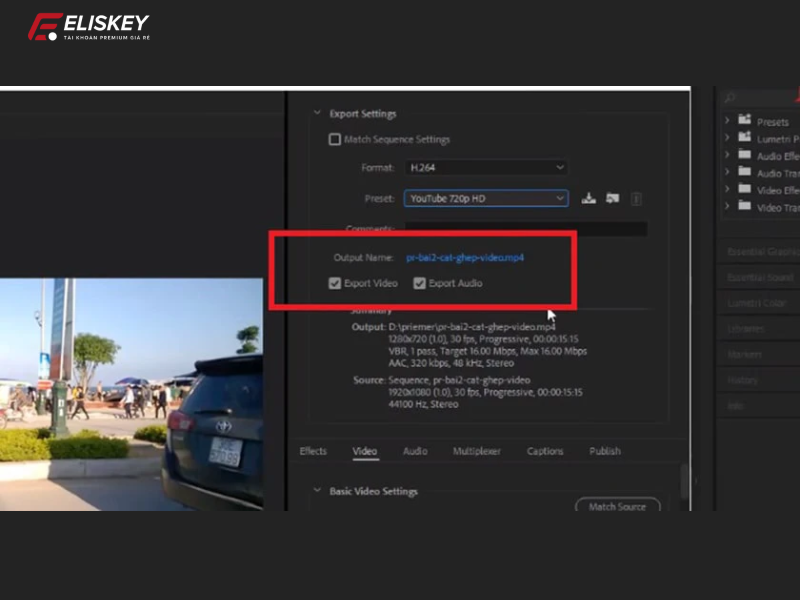
Task: Save the current export preset
Action: tap(588, 198)
